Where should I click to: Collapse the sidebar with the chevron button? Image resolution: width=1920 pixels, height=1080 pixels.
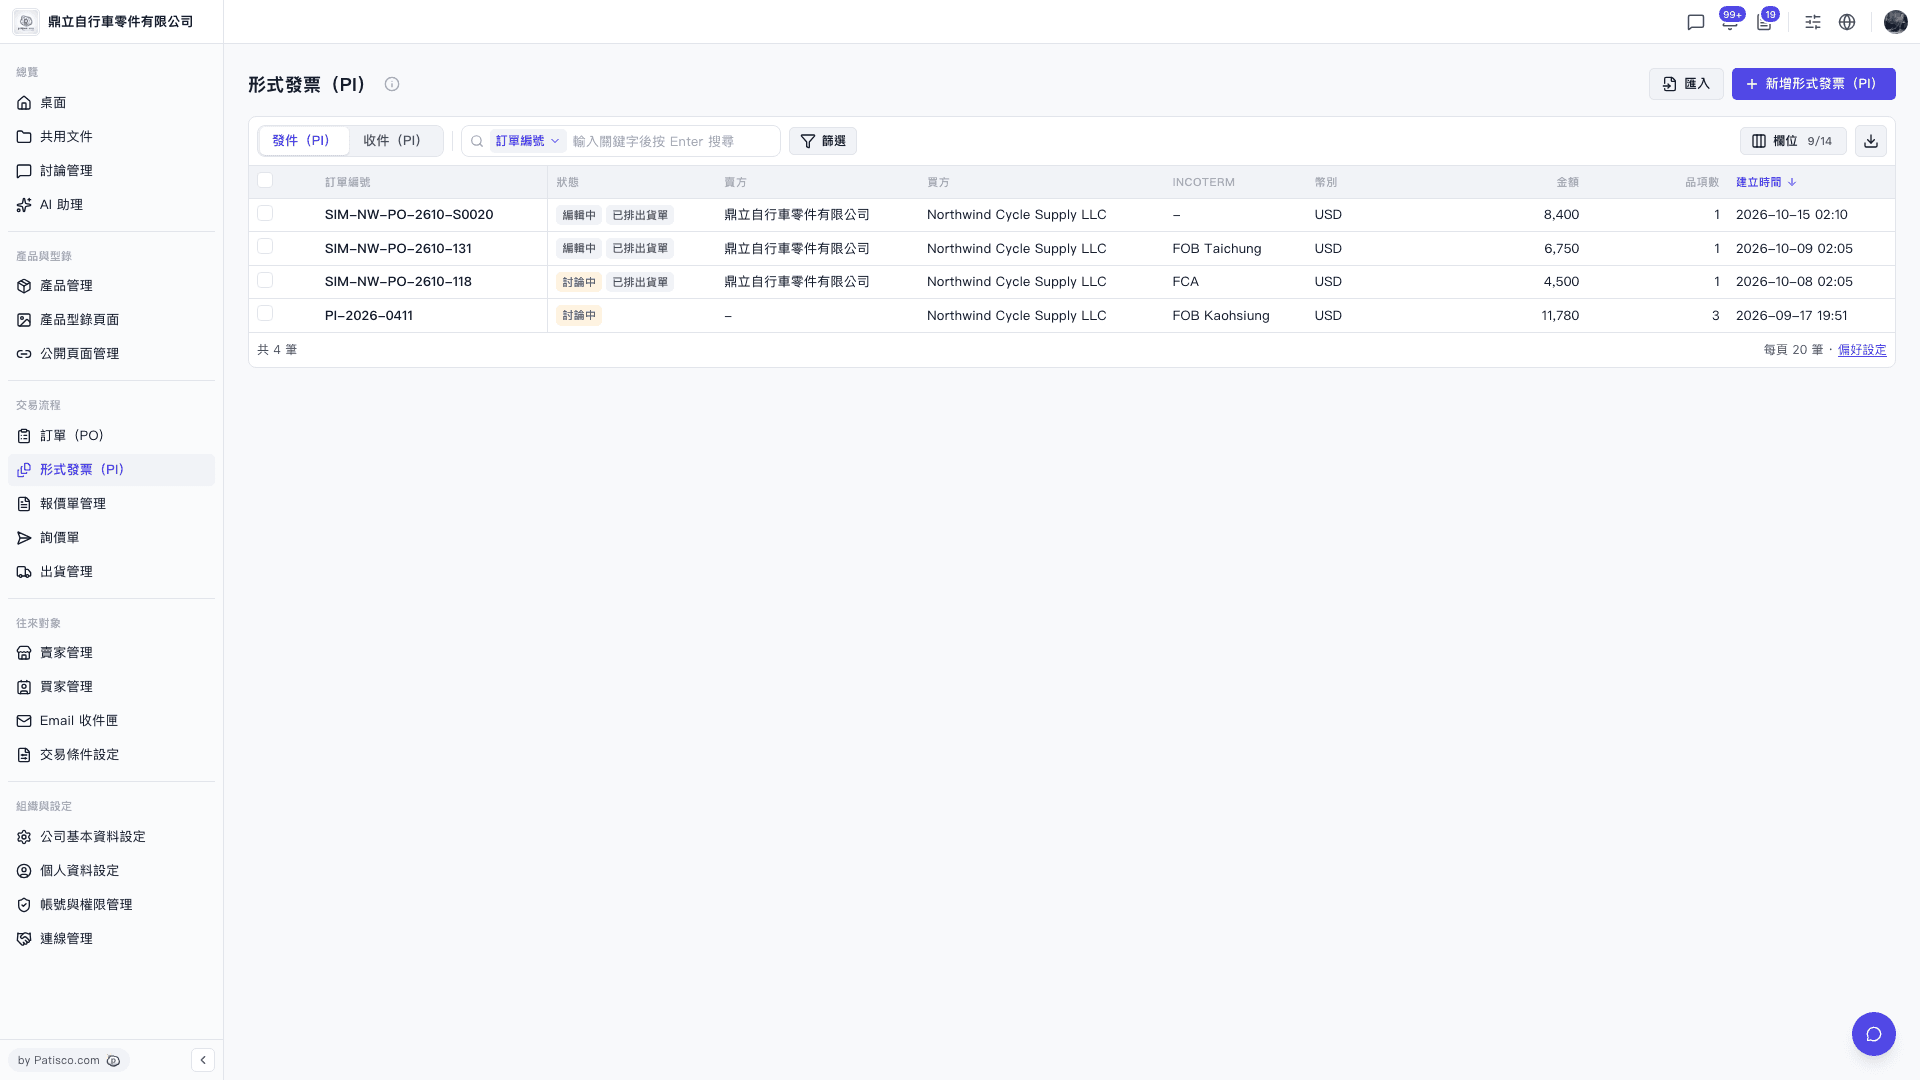coord(203,1060)
